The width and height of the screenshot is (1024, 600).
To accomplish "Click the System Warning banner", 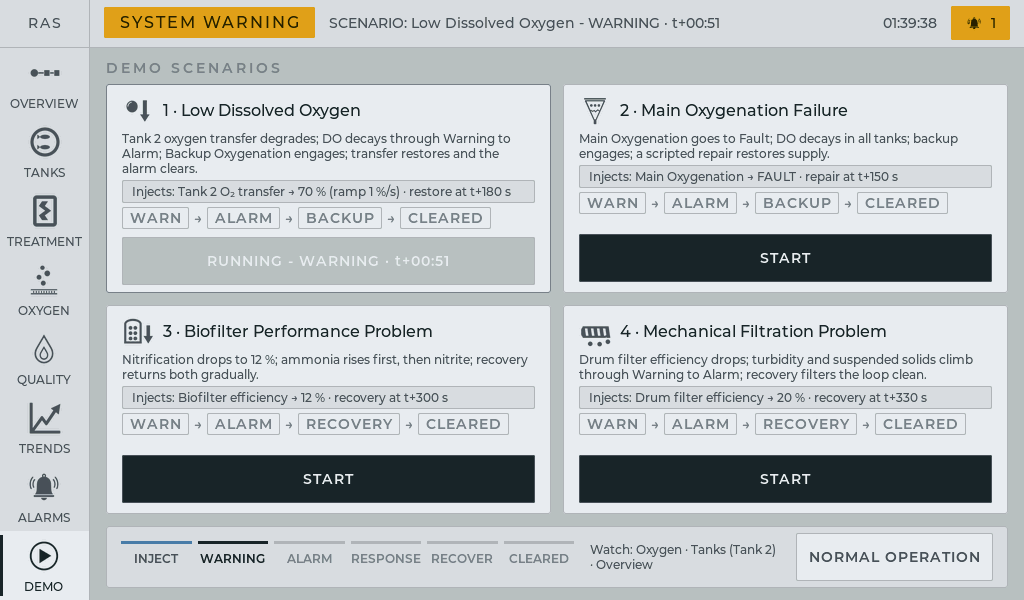I will (210, 22).
